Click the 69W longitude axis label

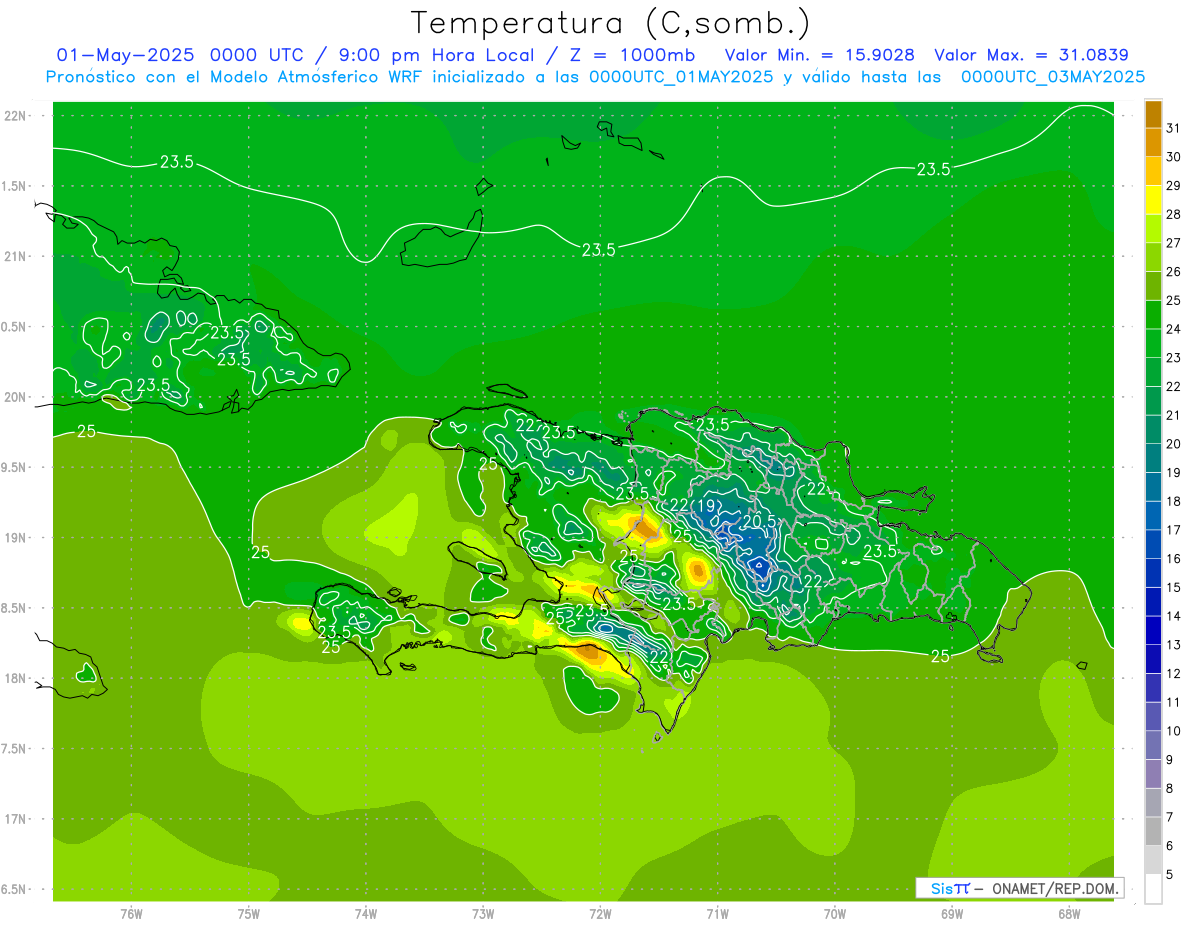pyautogui.click(x=951, y=914)
